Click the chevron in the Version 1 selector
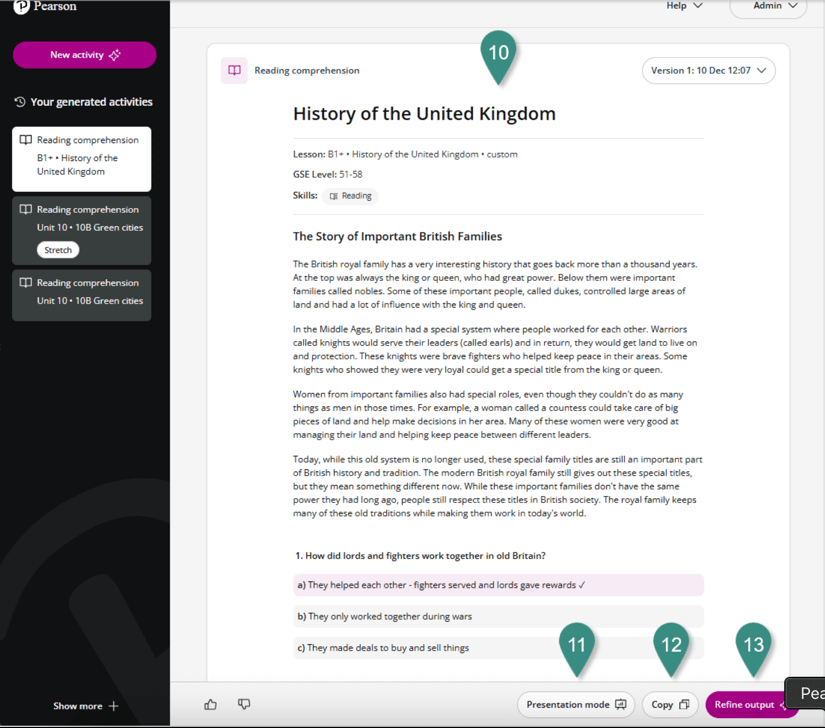Image resolution: width=825 pixels, height=728 pixels. pyautogui.click(x=761, y=70)
